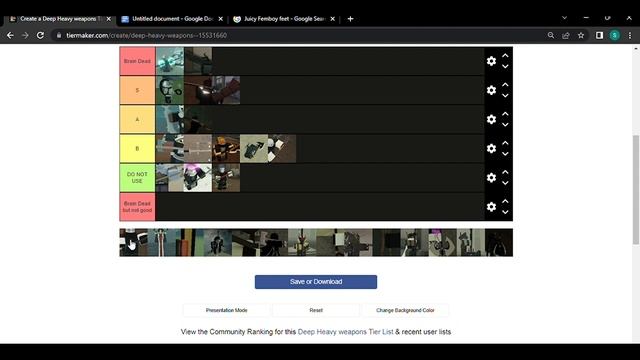Move A tier row up
640x360 pixels.
click(505, 114)
